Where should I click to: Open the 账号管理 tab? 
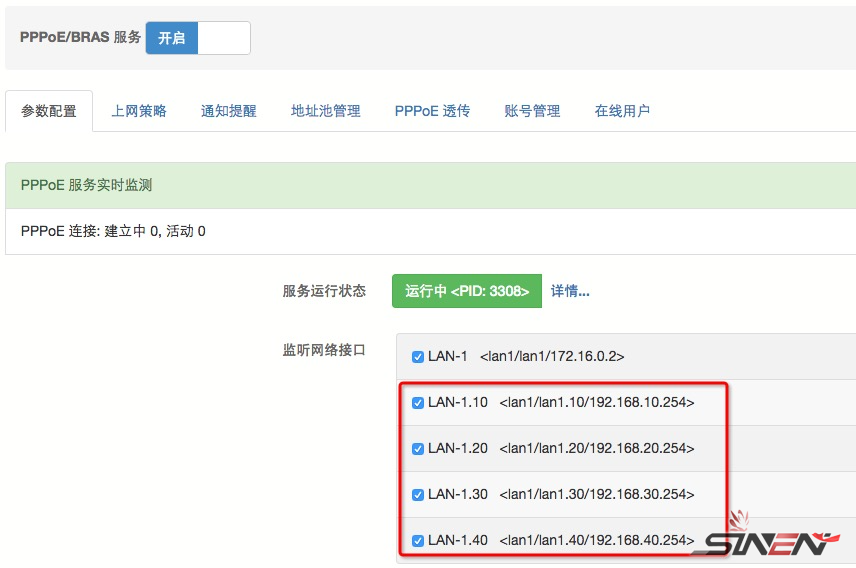pos(532,111)
